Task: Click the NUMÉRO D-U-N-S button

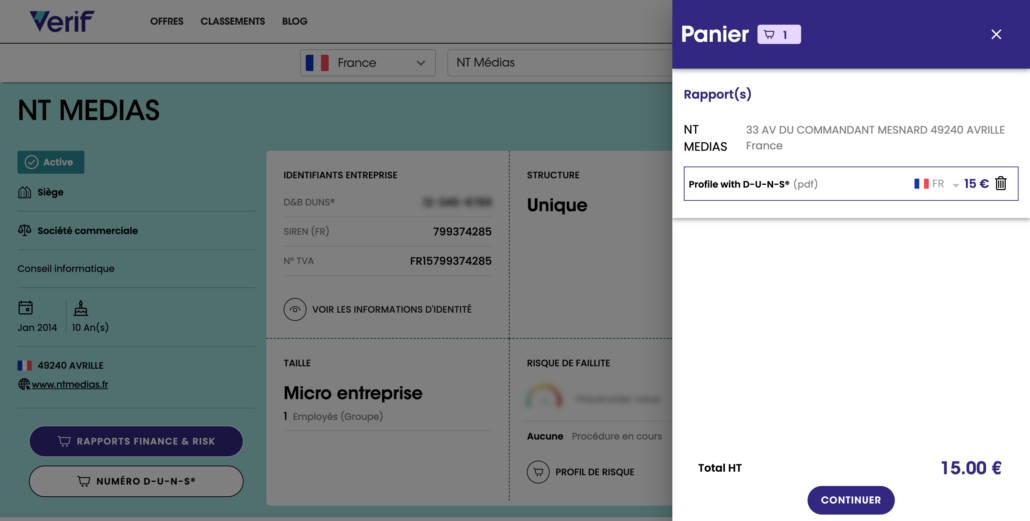Action: [x=136, y=481]
